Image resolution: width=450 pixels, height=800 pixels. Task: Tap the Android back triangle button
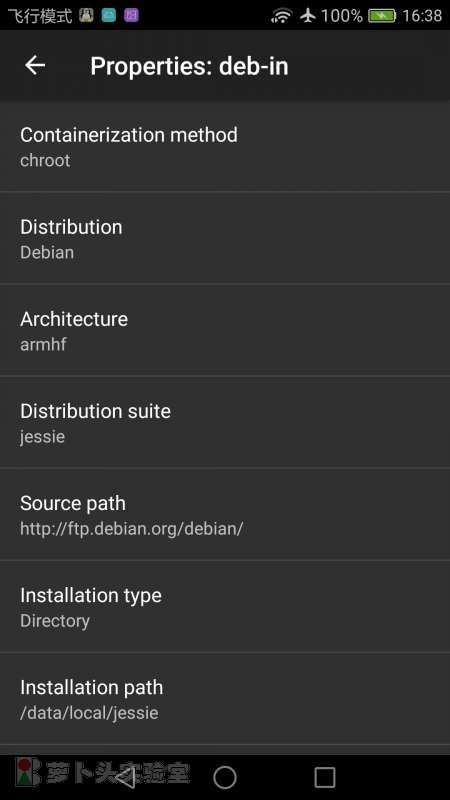125,778
